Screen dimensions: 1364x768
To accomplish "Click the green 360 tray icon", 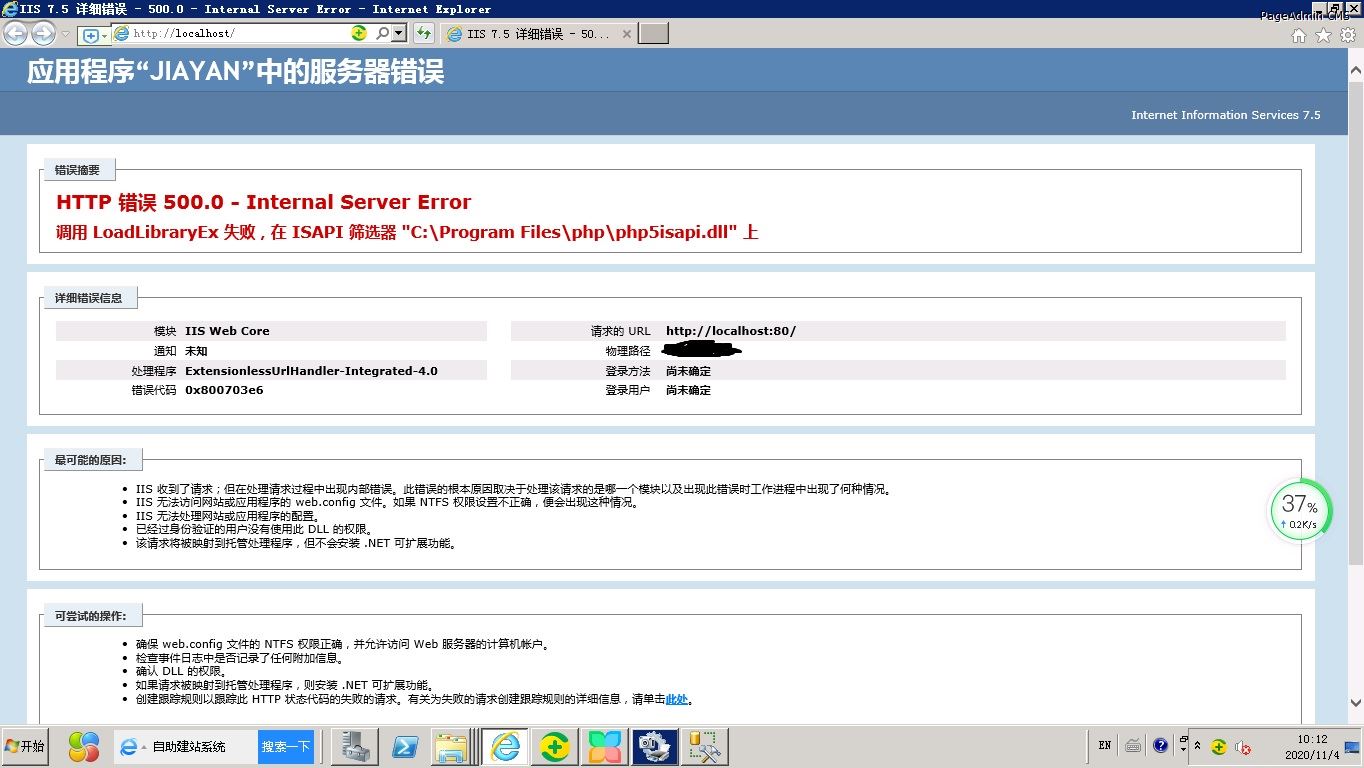I will (x=1219, y=747).
